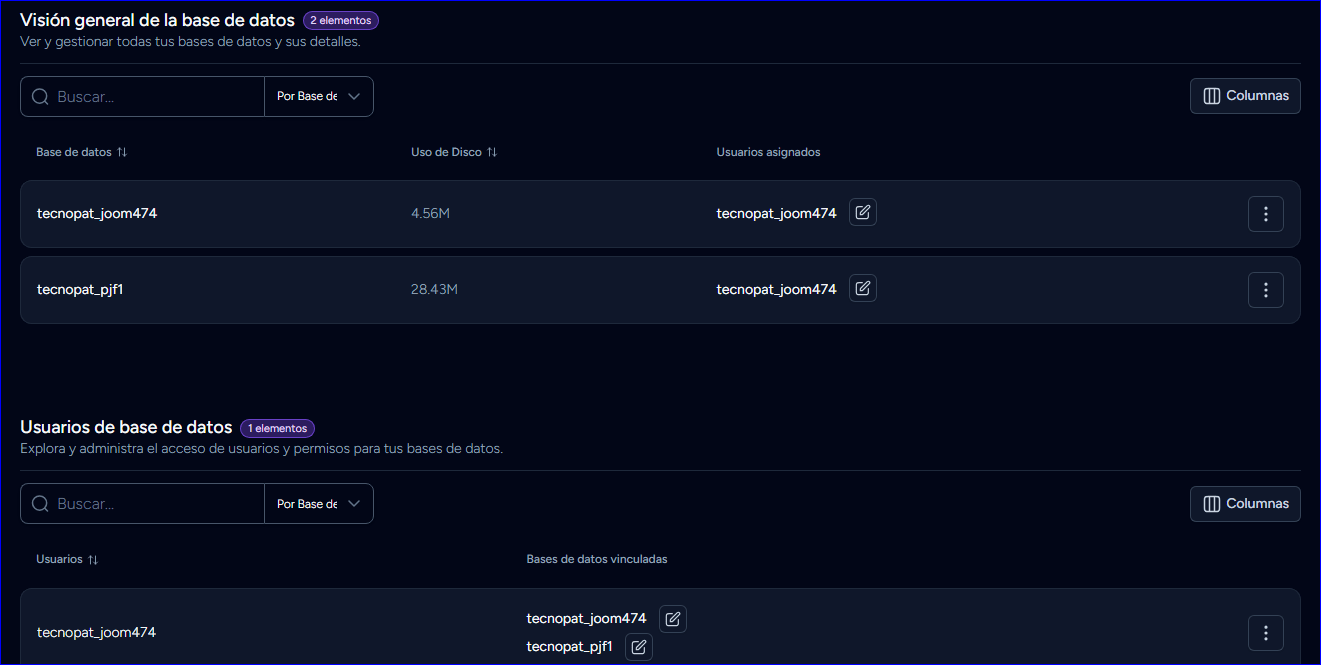Screen dimensions: 1321x665
Task: Click the "2 elementos" badge
Action: click(341, 20)
